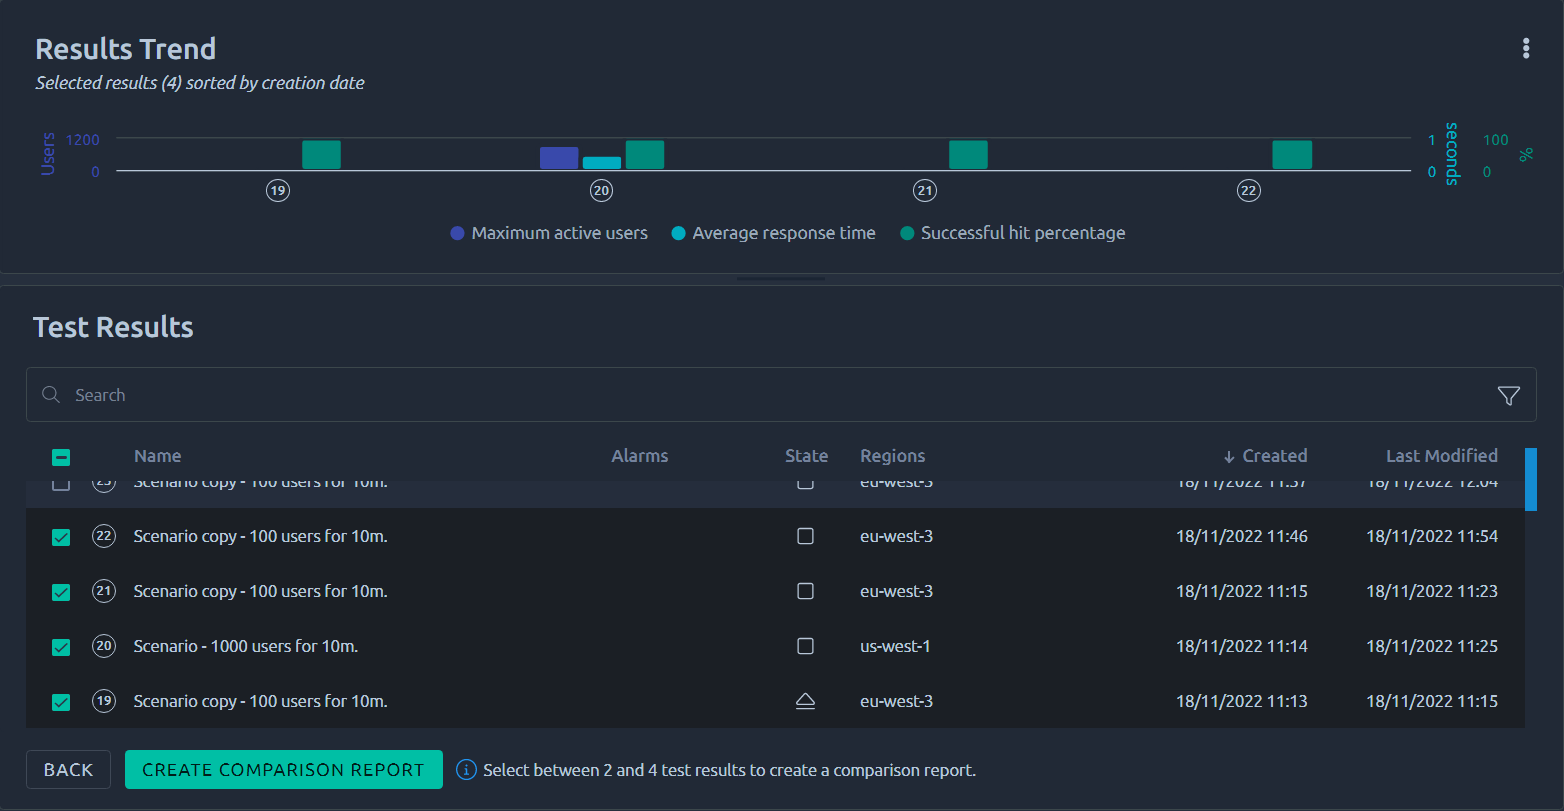
Task: Toggle Average response time legend entry
Action: click(x=774, y=233)
